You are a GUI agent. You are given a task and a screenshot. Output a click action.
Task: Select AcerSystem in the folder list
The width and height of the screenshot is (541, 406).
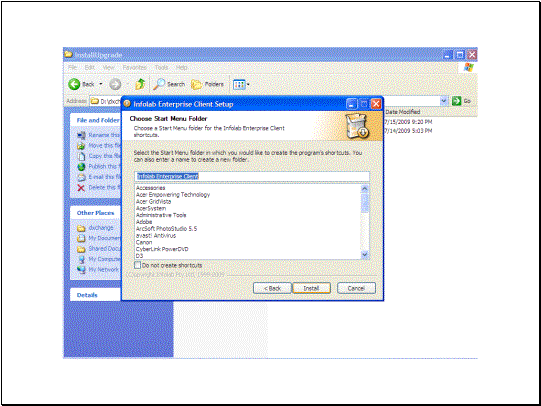151,208
